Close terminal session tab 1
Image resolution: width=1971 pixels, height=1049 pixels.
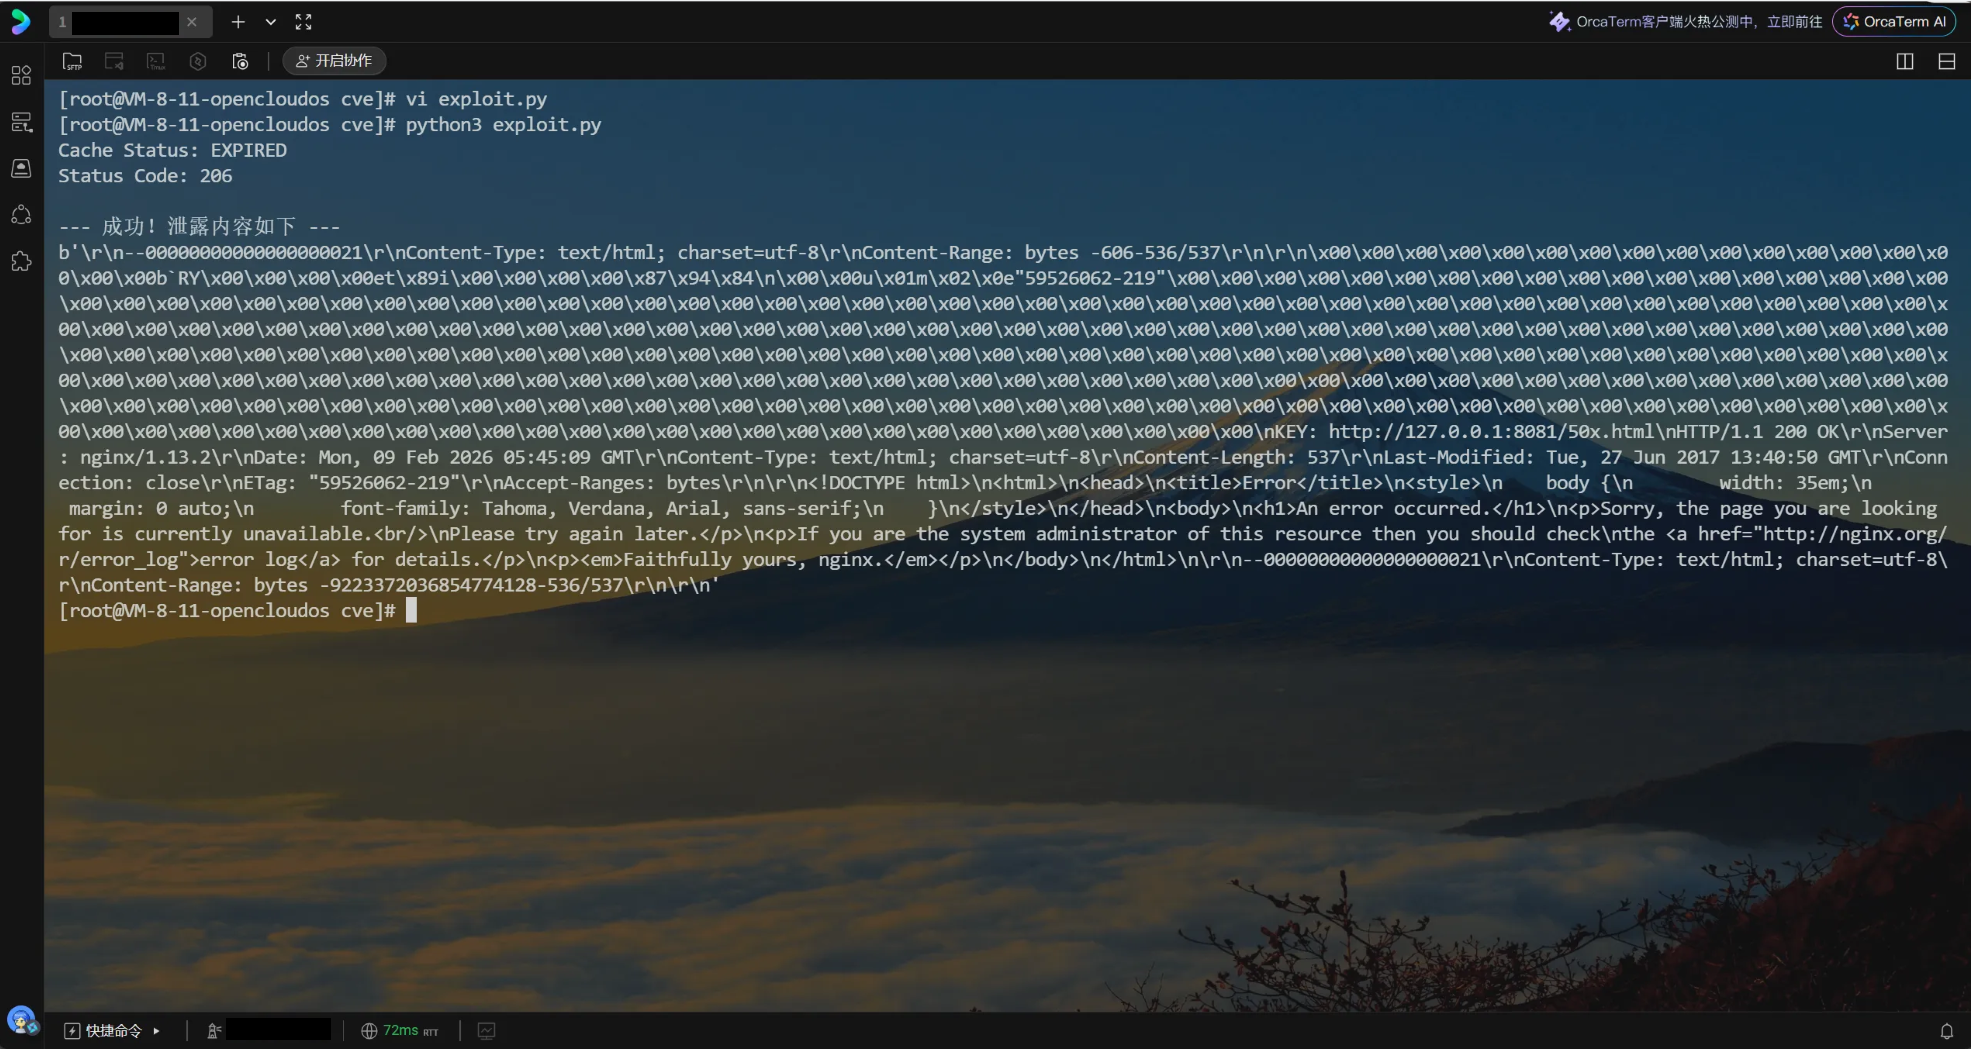click(x=192, y=22)
